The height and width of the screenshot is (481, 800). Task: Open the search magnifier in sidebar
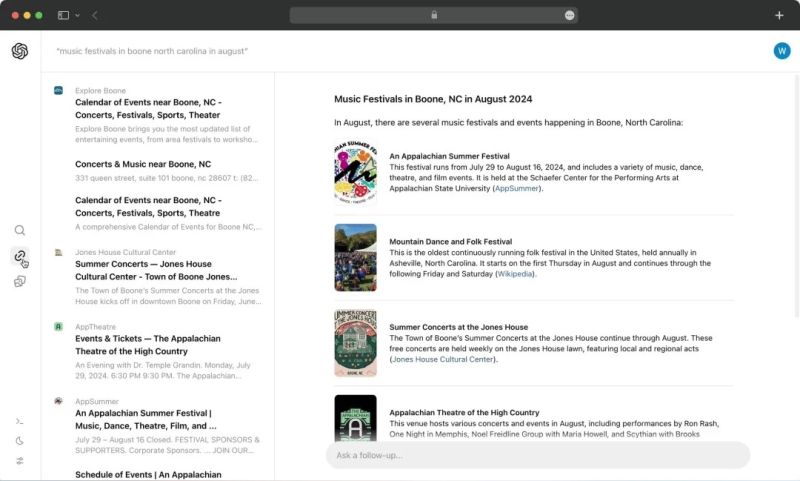[20, 231]
